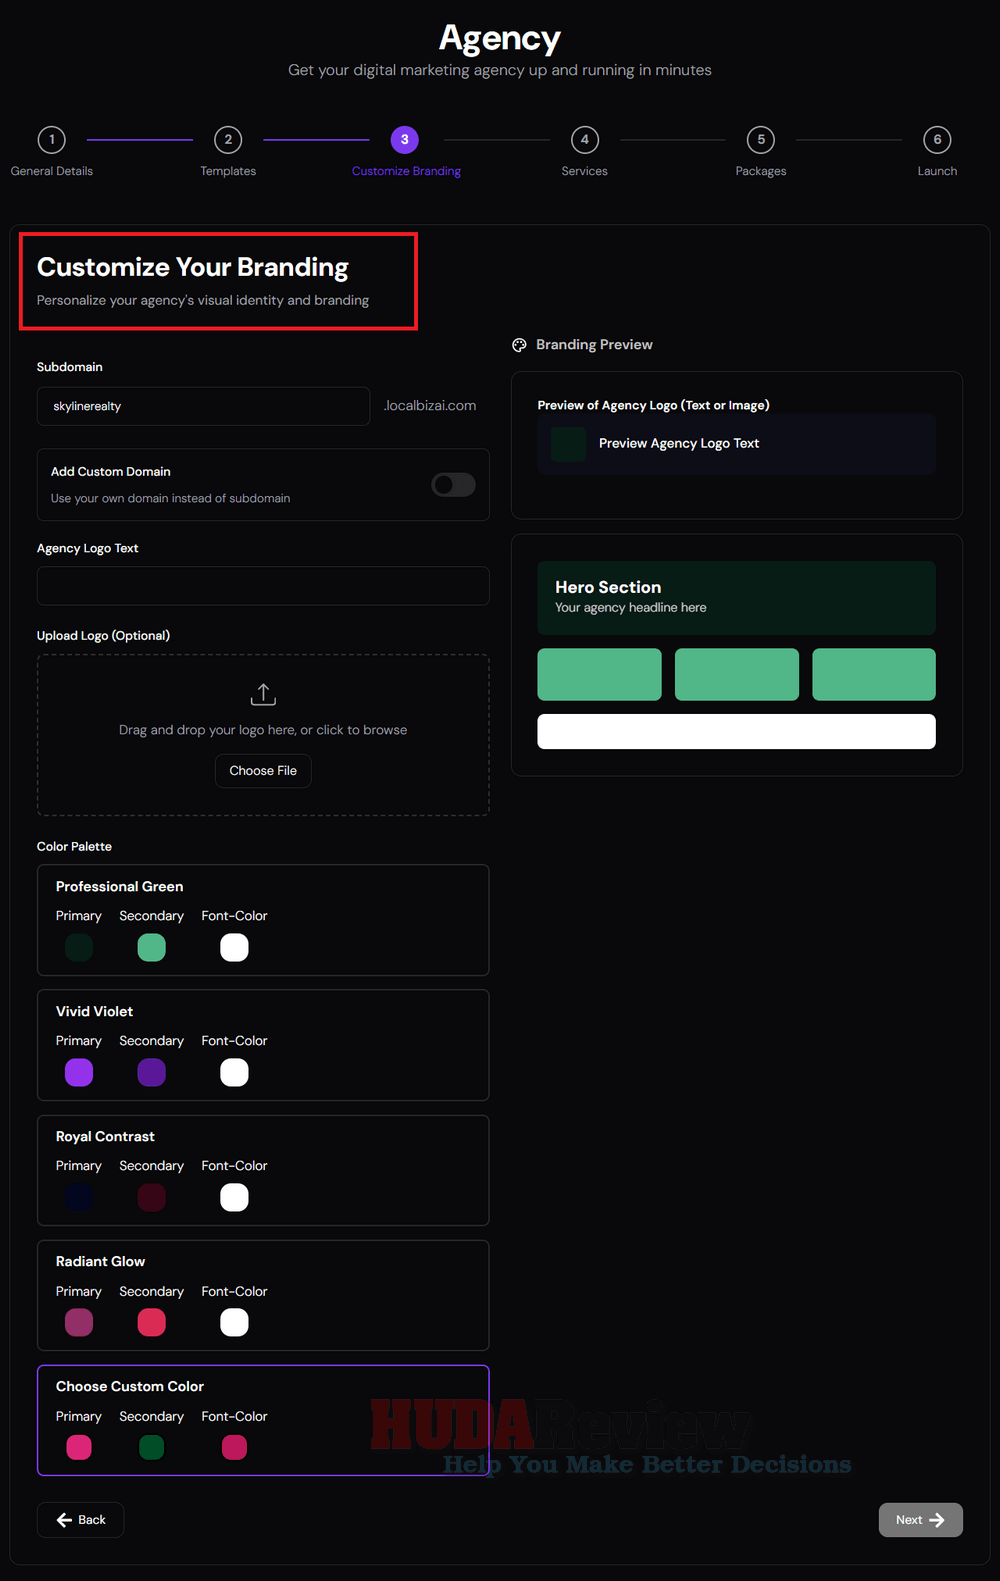Viewport: 1000px width, 1581px height.
Task: Click step 3 Customize Branding circle
Action: tap(405, 140)
